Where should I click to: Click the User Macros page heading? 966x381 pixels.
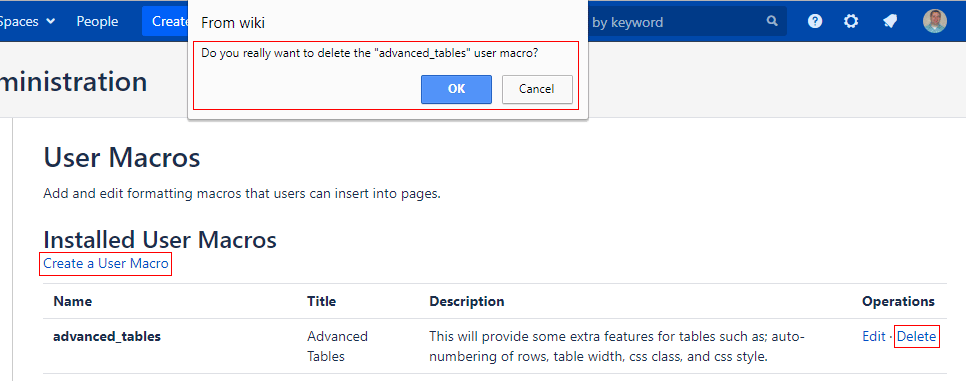122,158
